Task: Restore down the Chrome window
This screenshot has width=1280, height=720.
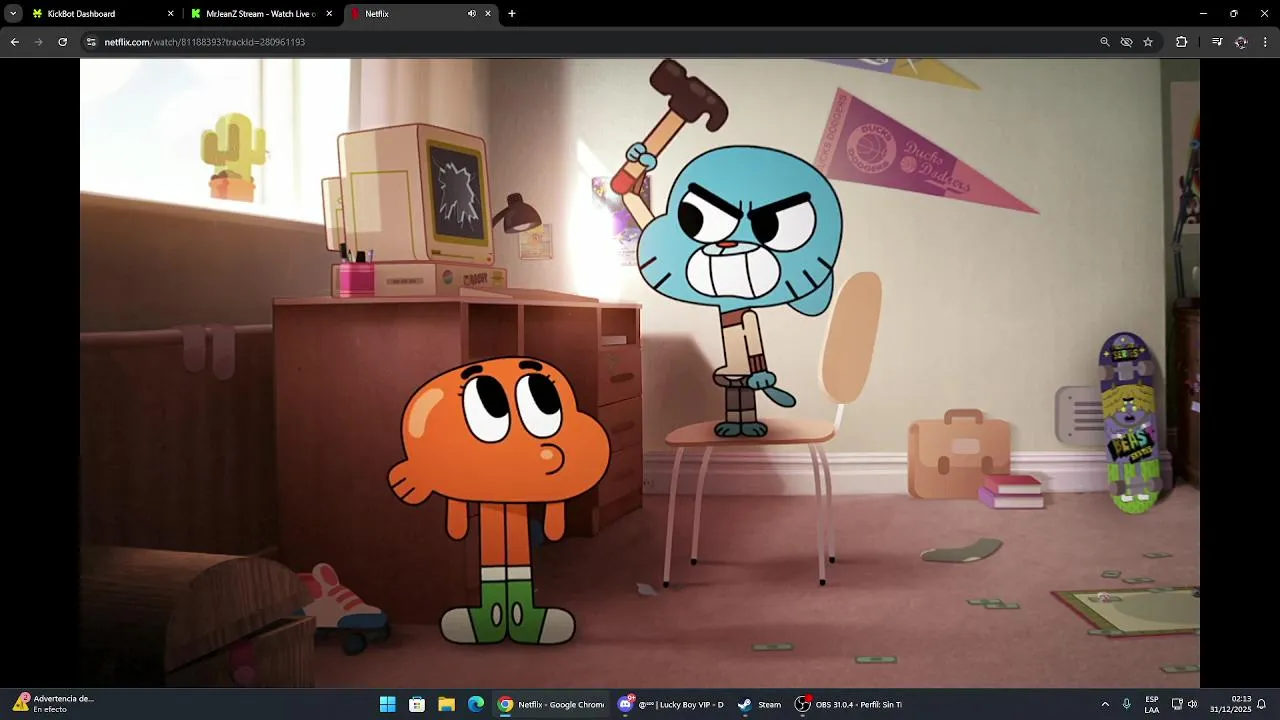Action: pyautogui.click(x=1233, y=14)
